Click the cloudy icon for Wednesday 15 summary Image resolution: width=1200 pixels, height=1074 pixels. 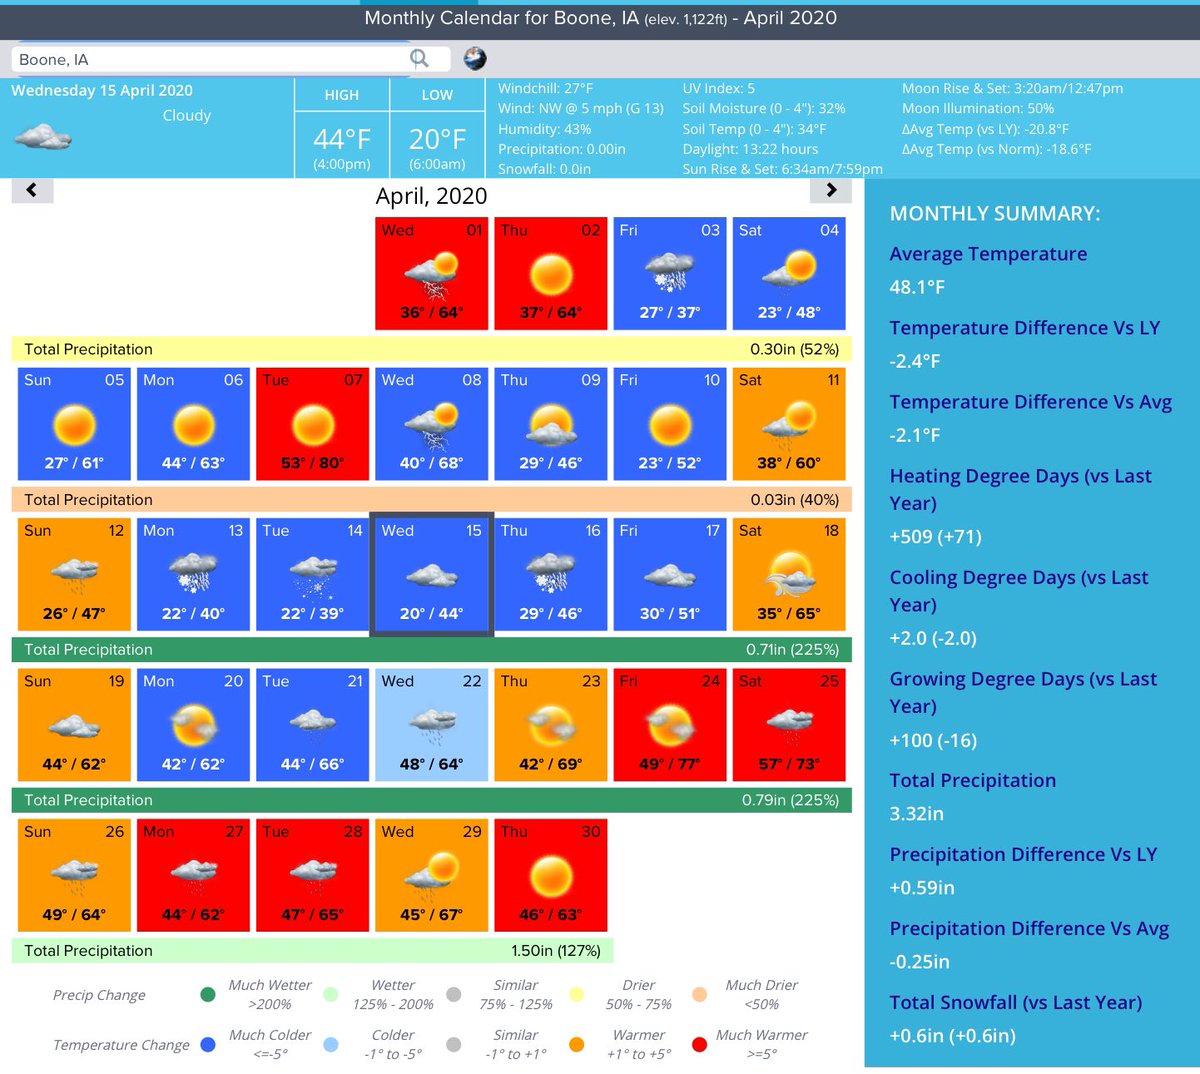coord(43,136)
